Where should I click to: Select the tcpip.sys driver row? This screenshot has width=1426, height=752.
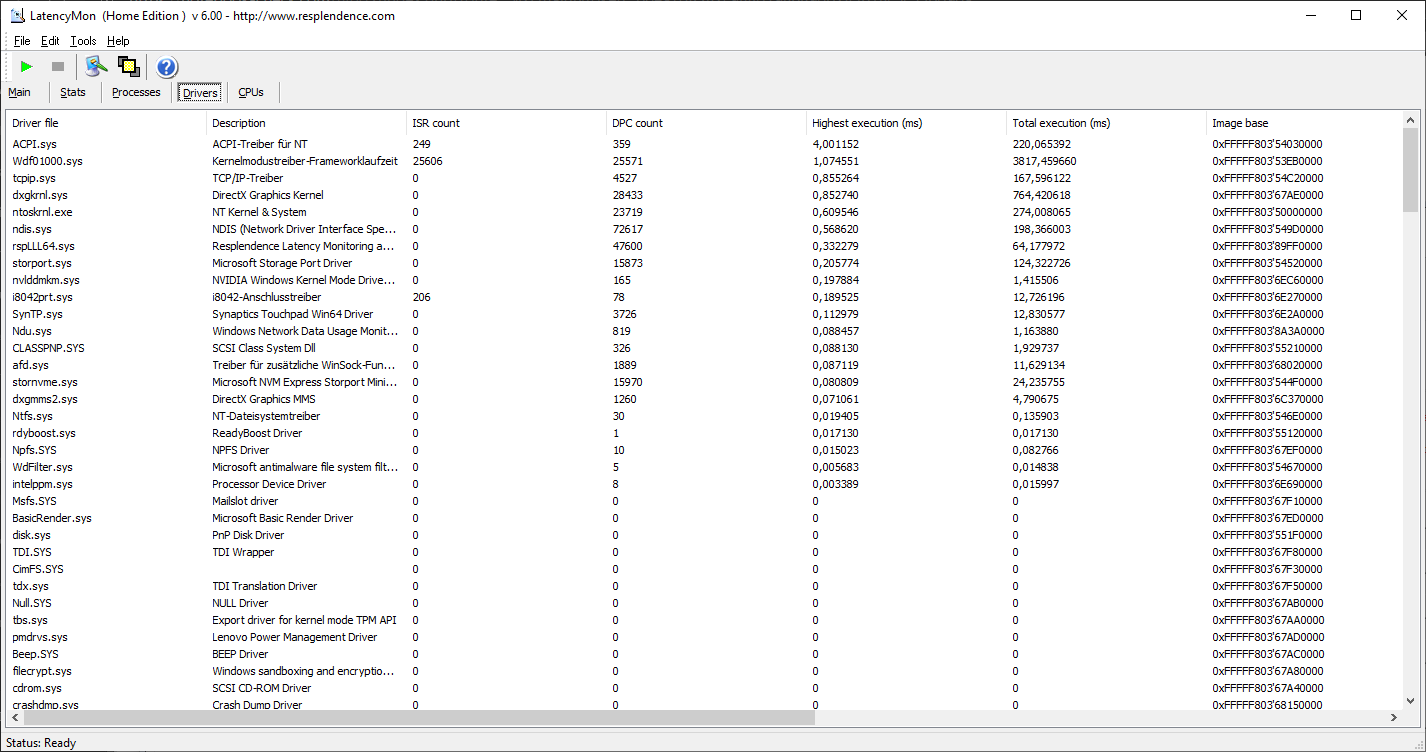click(705, 178)
